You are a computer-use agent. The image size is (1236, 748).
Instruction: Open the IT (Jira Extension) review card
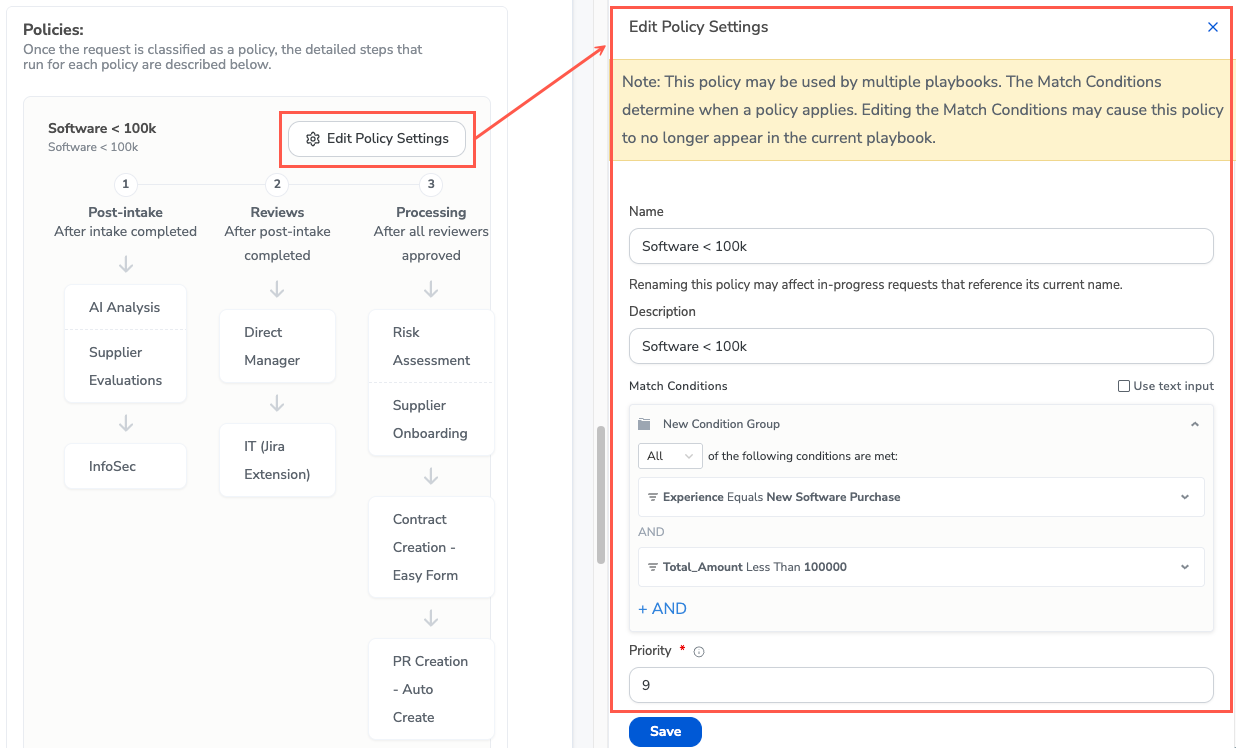point(277,460)
